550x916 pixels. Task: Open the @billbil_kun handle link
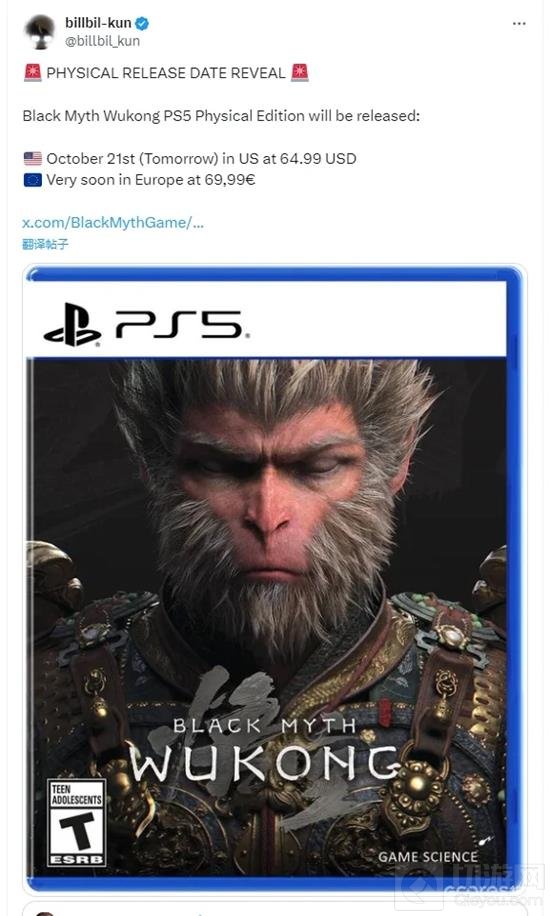[x=102, y=41]
